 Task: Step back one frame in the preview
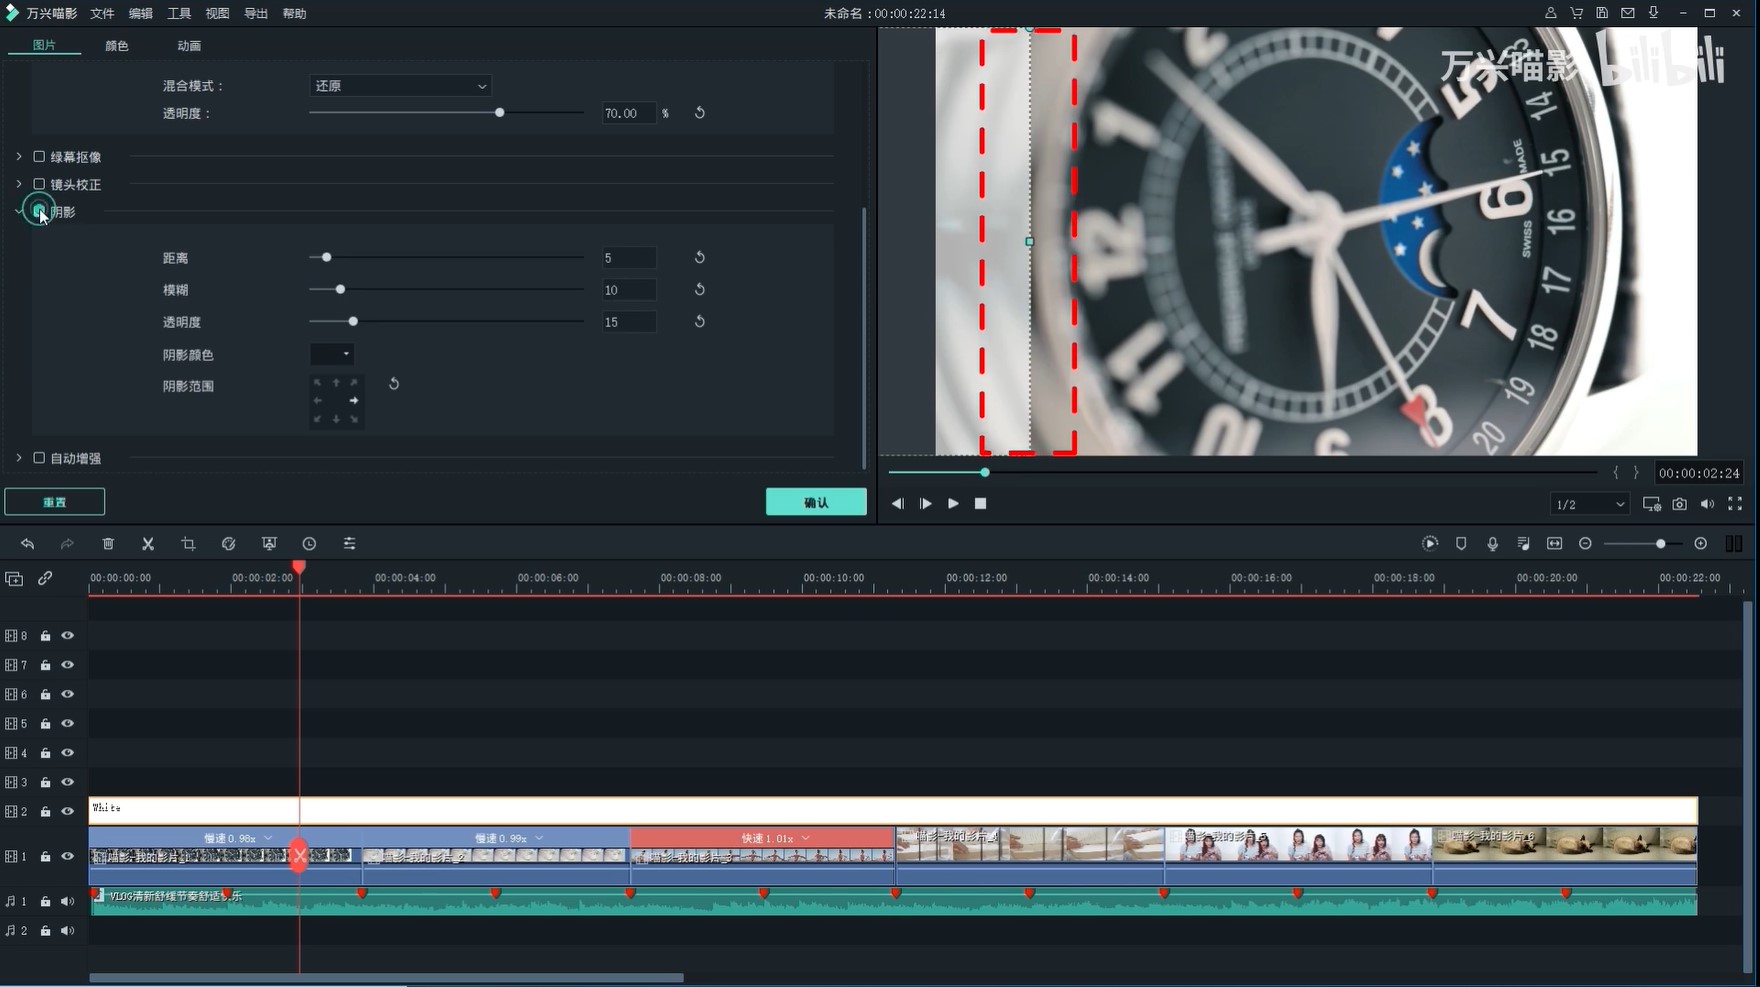[x=897, y=504]
